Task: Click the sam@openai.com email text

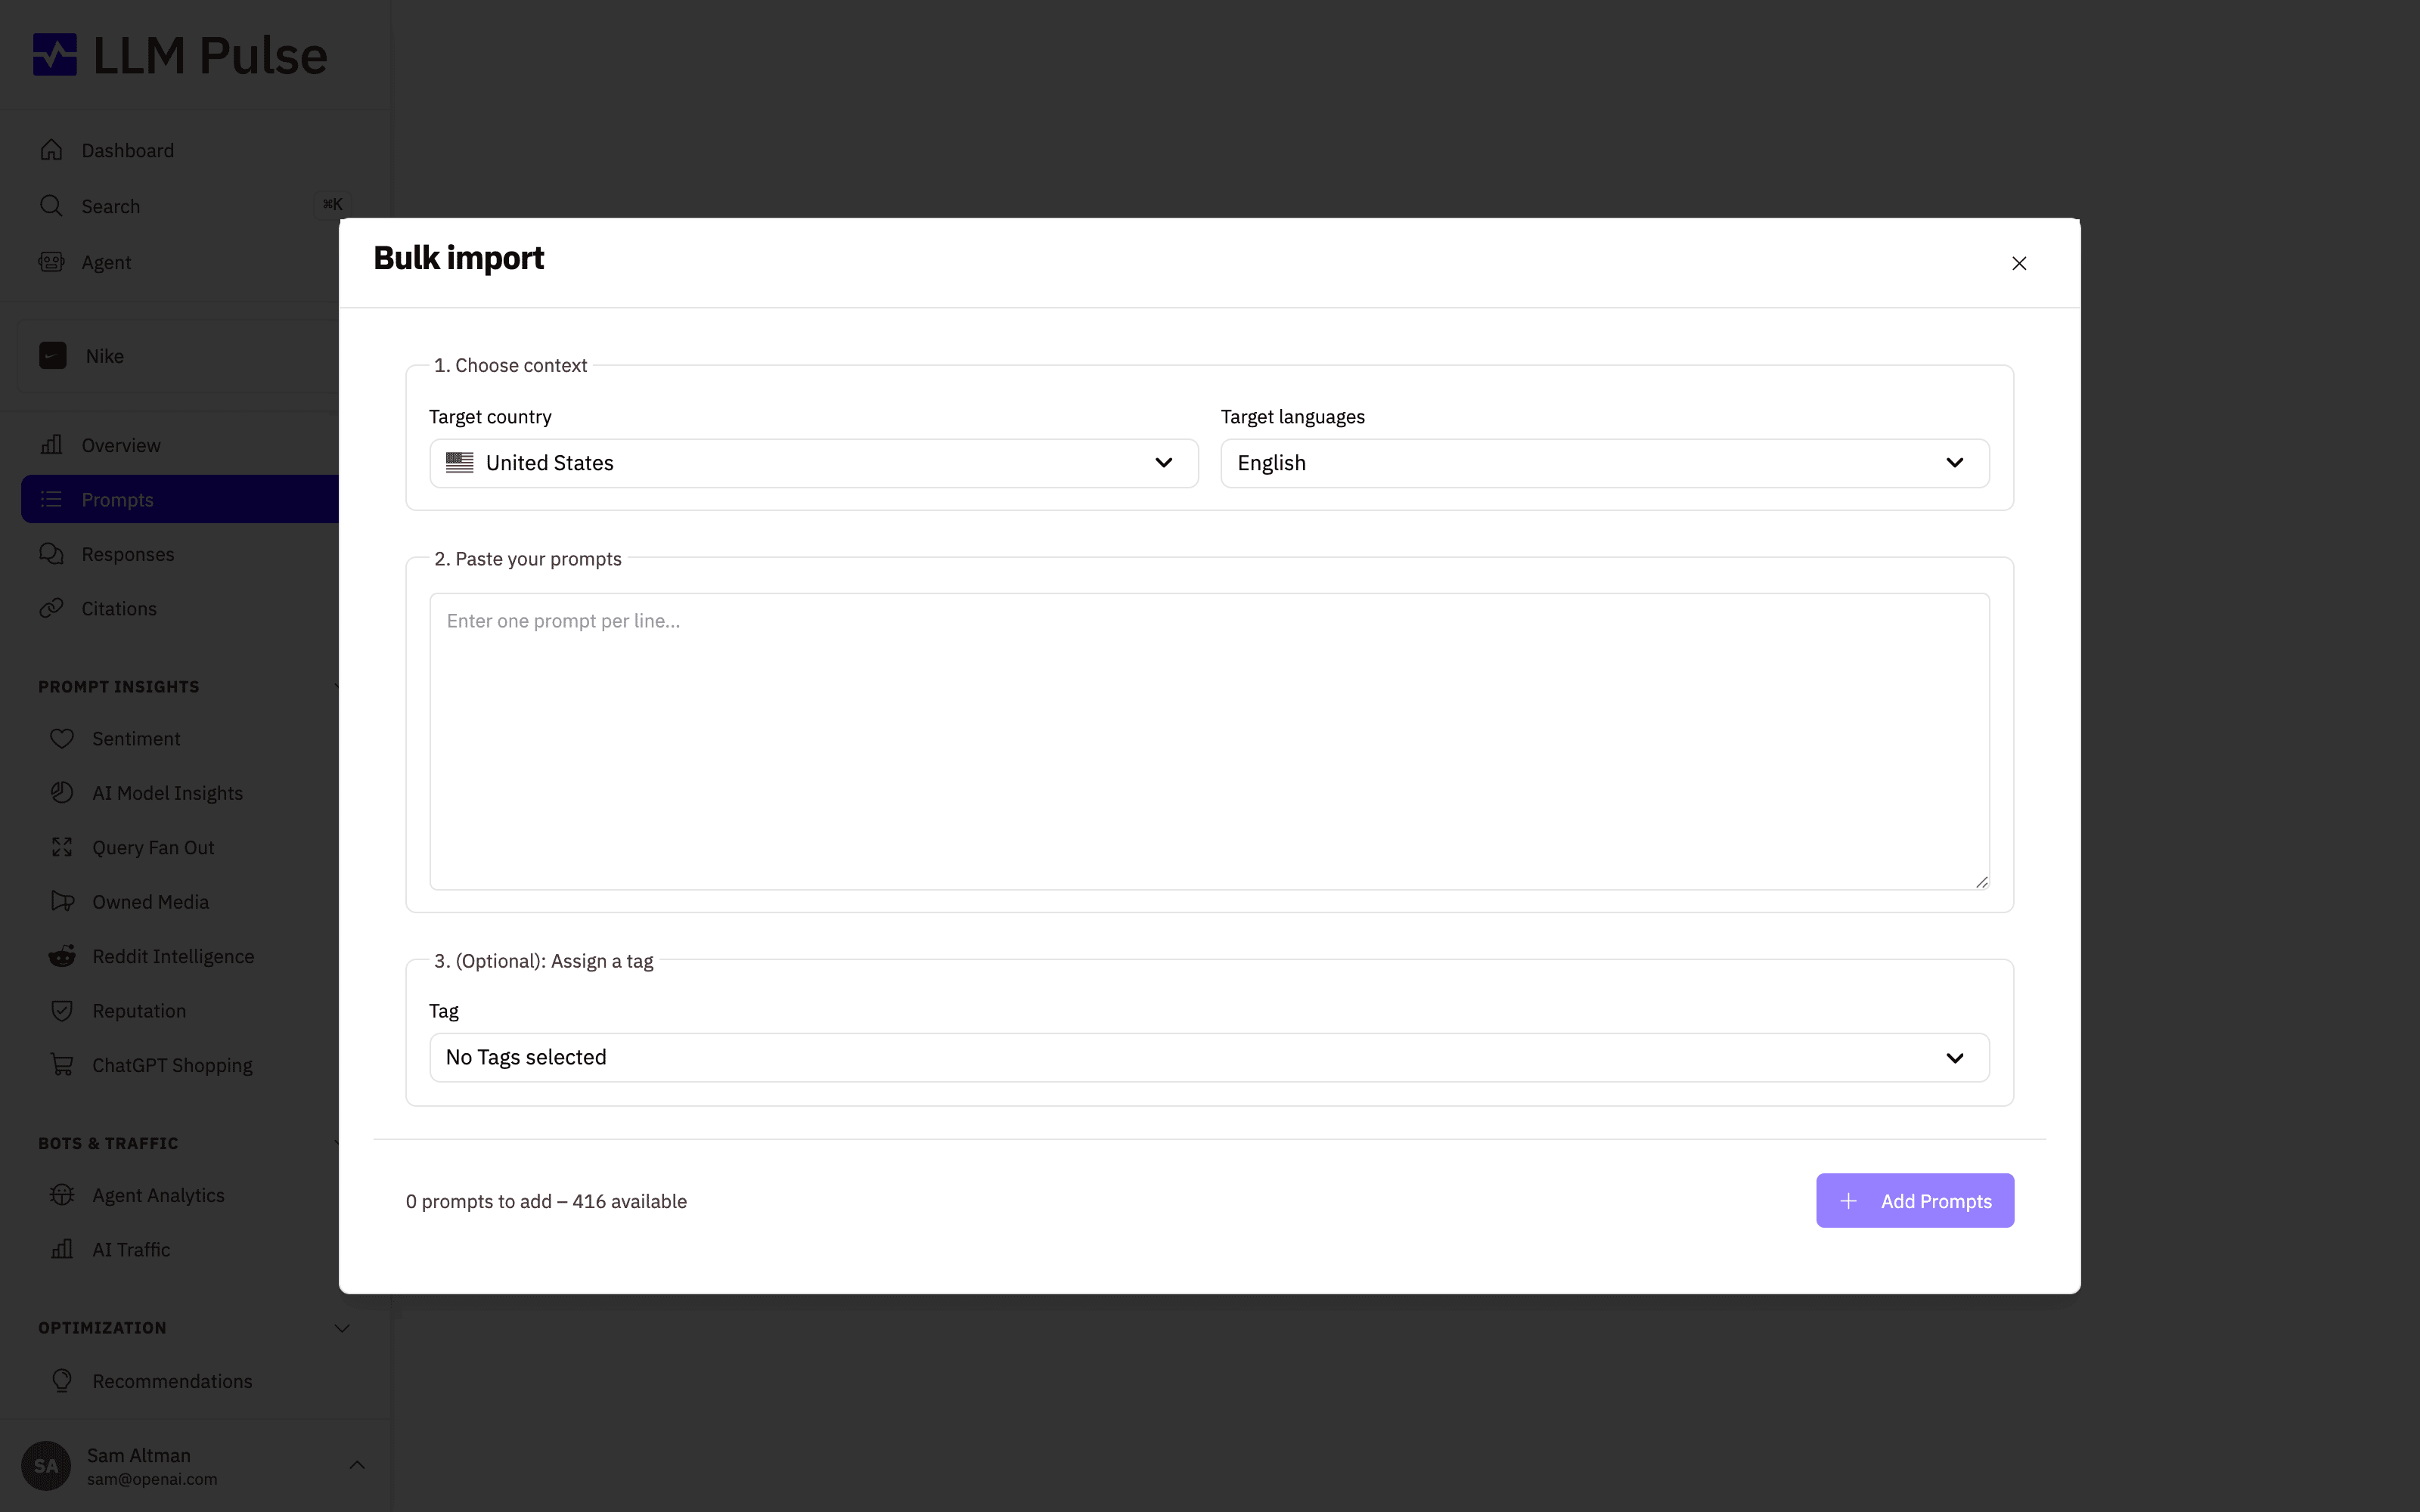Action: (x=152, y=1479)
